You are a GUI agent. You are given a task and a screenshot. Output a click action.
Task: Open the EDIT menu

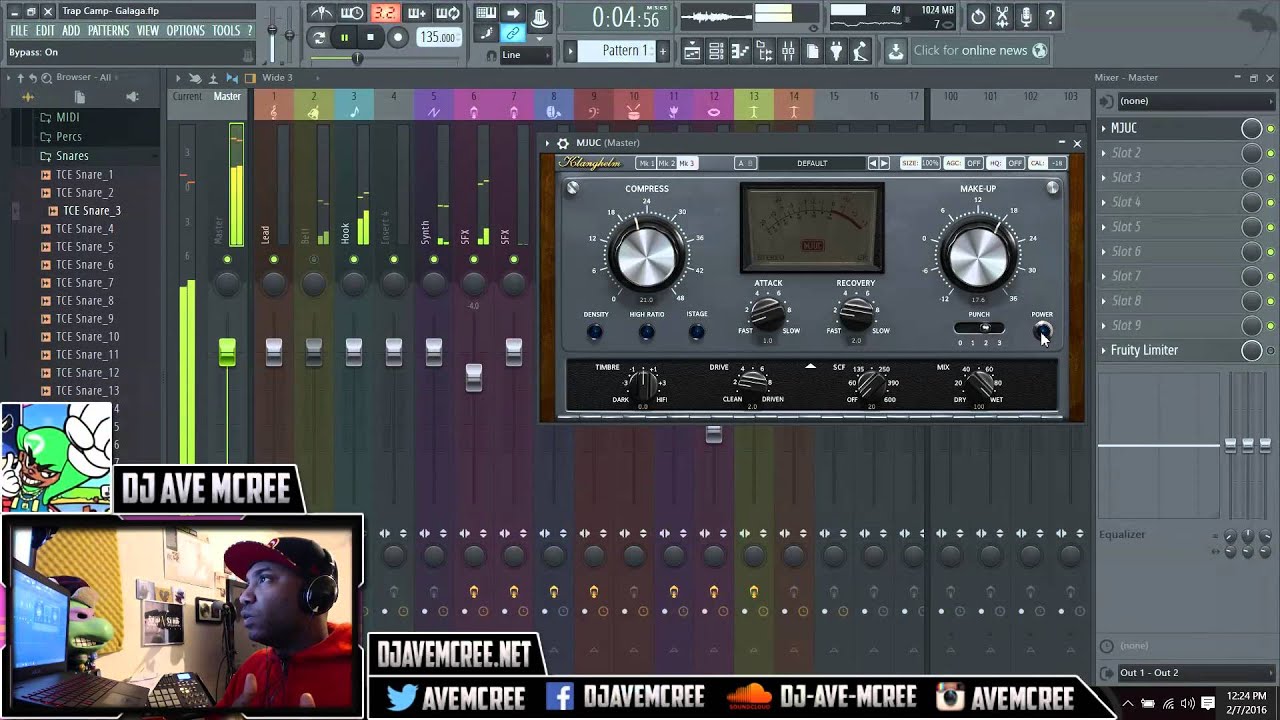point(45,31)
